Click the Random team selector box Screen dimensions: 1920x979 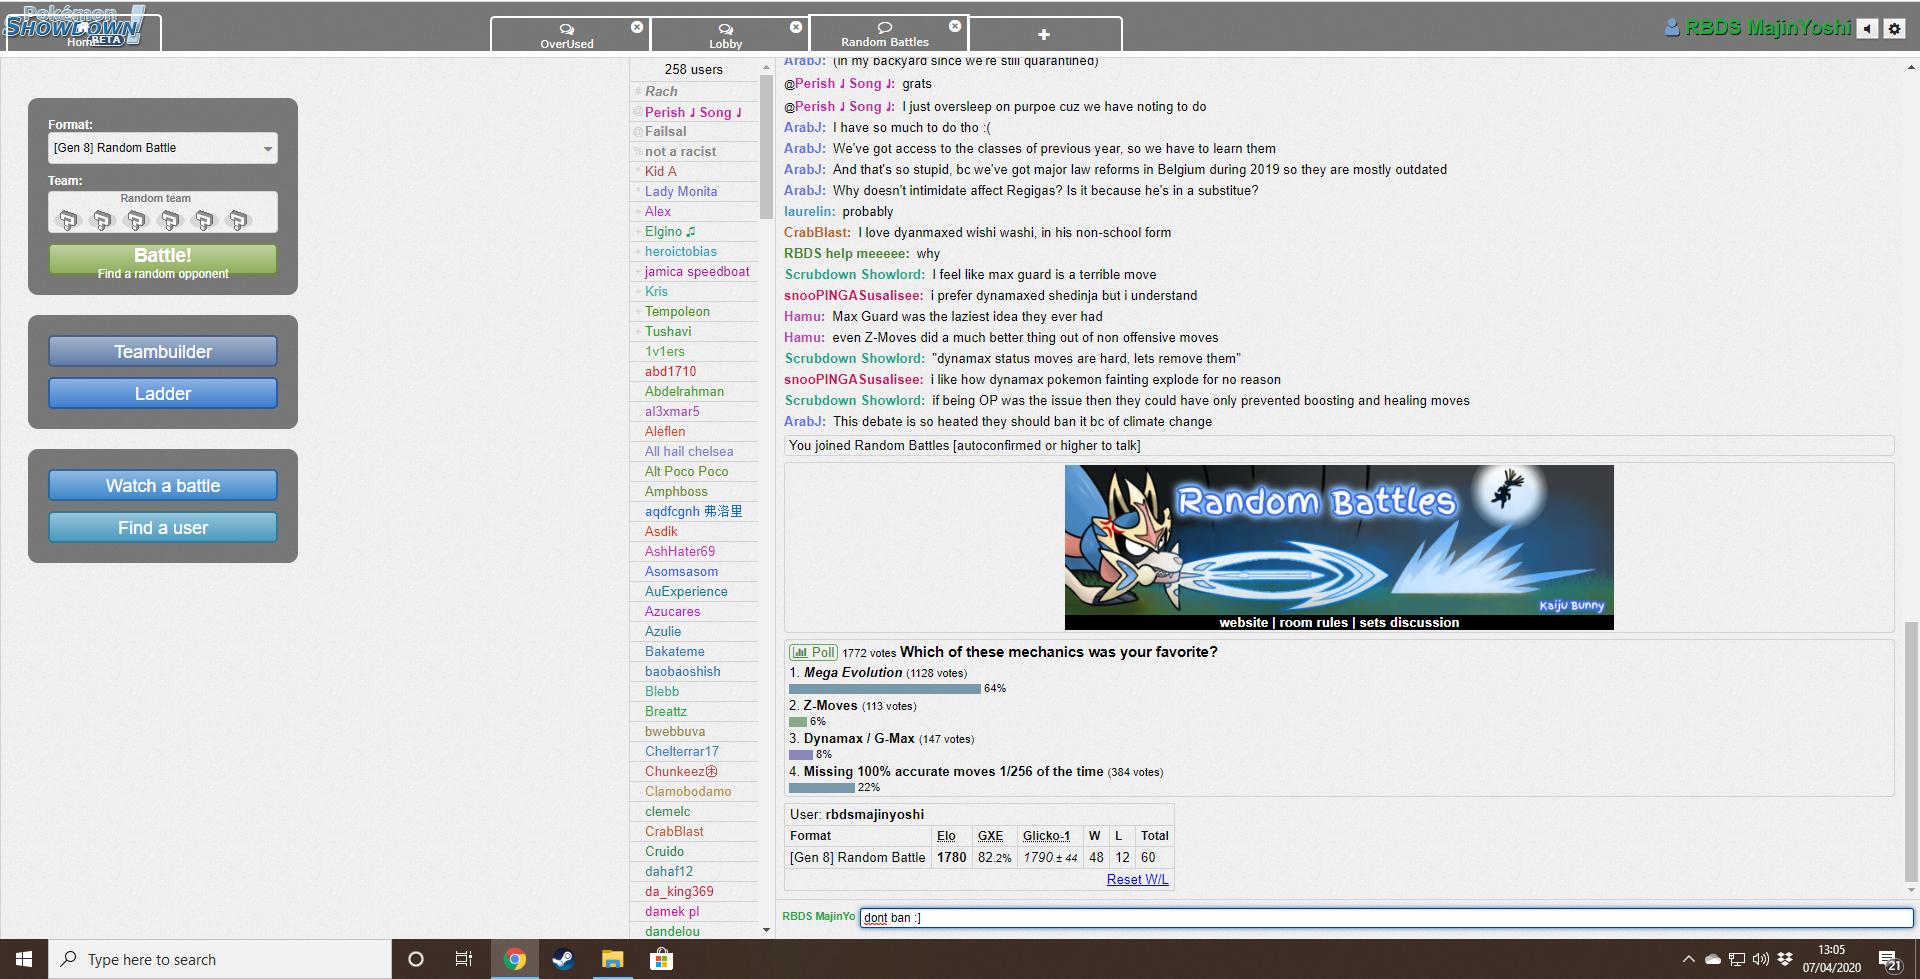point(163,212)
